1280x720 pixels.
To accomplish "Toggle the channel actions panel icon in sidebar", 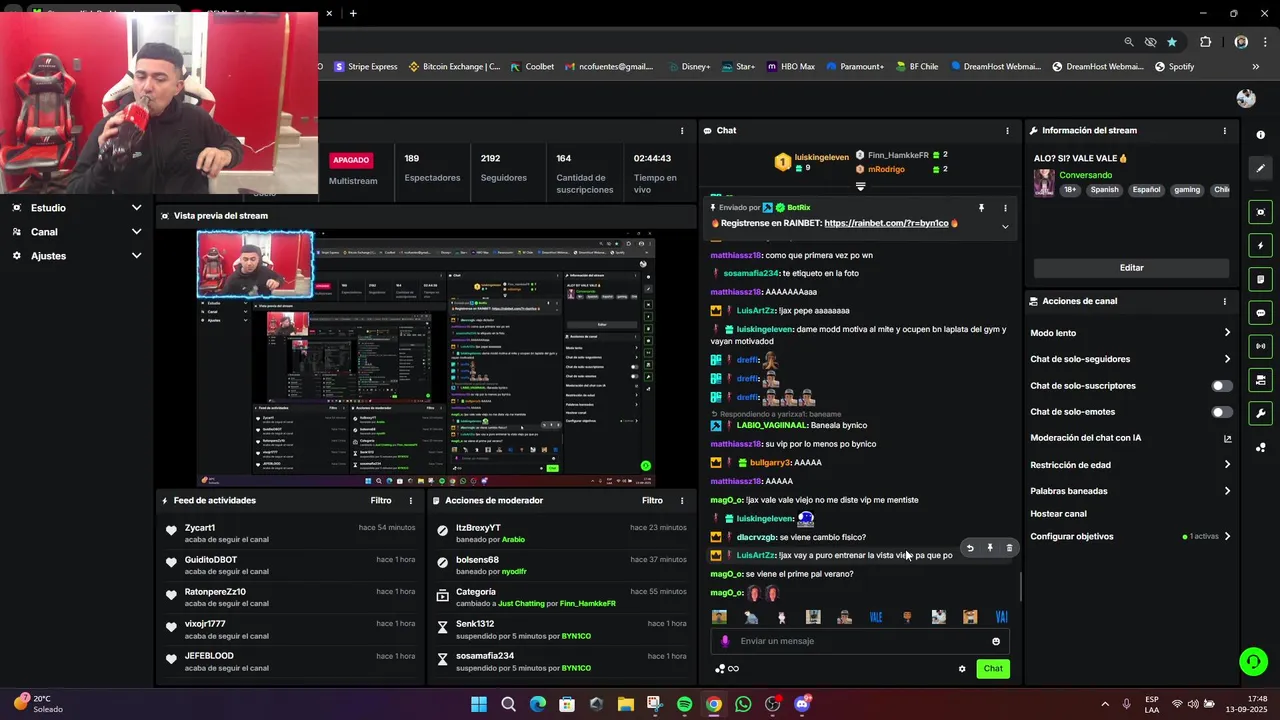I will 1260,380.
